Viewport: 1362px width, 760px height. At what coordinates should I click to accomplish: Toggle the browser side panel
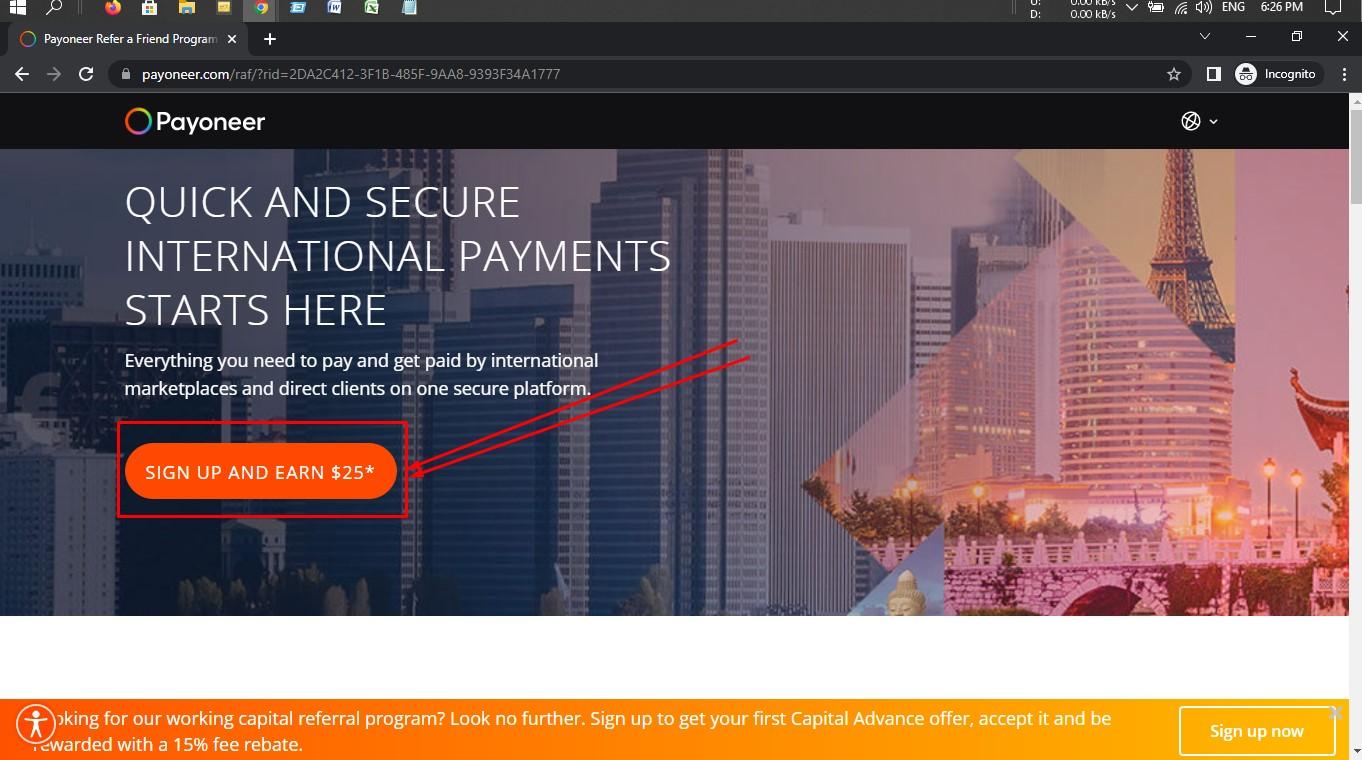(1213, 74)
